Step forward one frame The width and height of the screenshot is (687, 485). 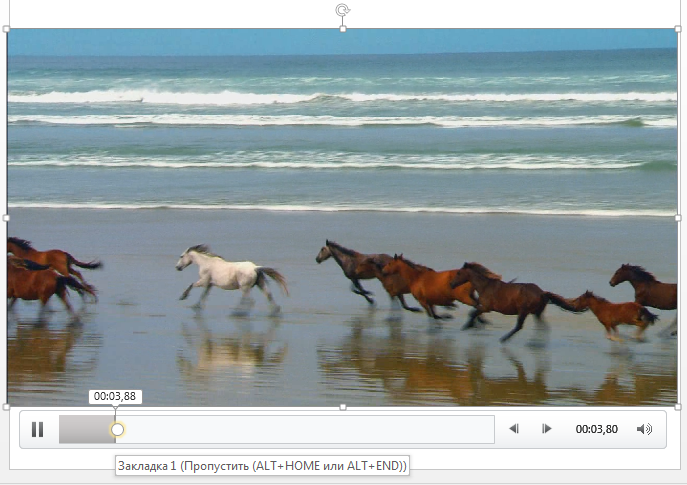pyautogui.click(x=546, y=429)
